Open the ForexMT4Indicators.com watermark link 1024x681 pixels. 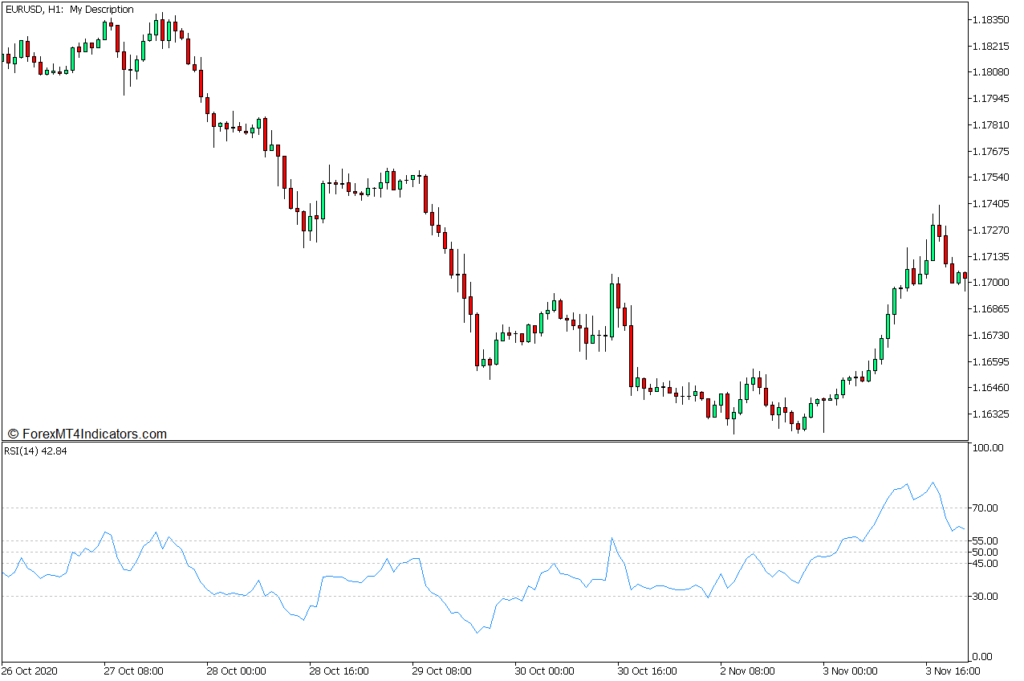87,434
